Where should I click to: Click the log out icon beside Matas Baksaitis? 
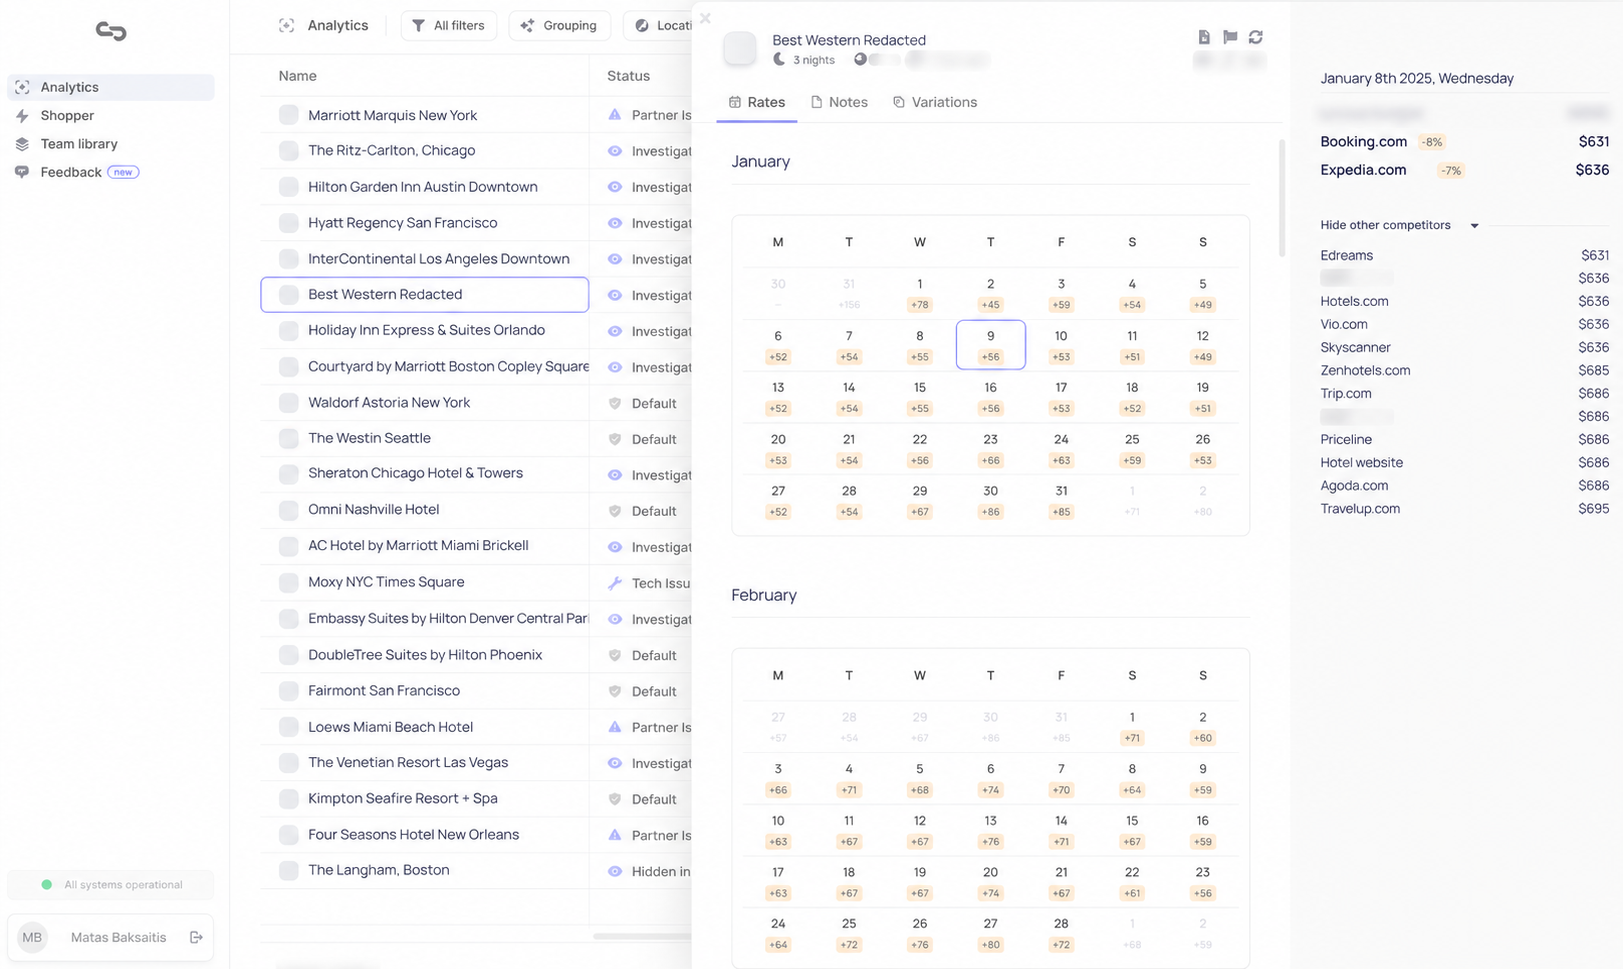click(196, 937)
